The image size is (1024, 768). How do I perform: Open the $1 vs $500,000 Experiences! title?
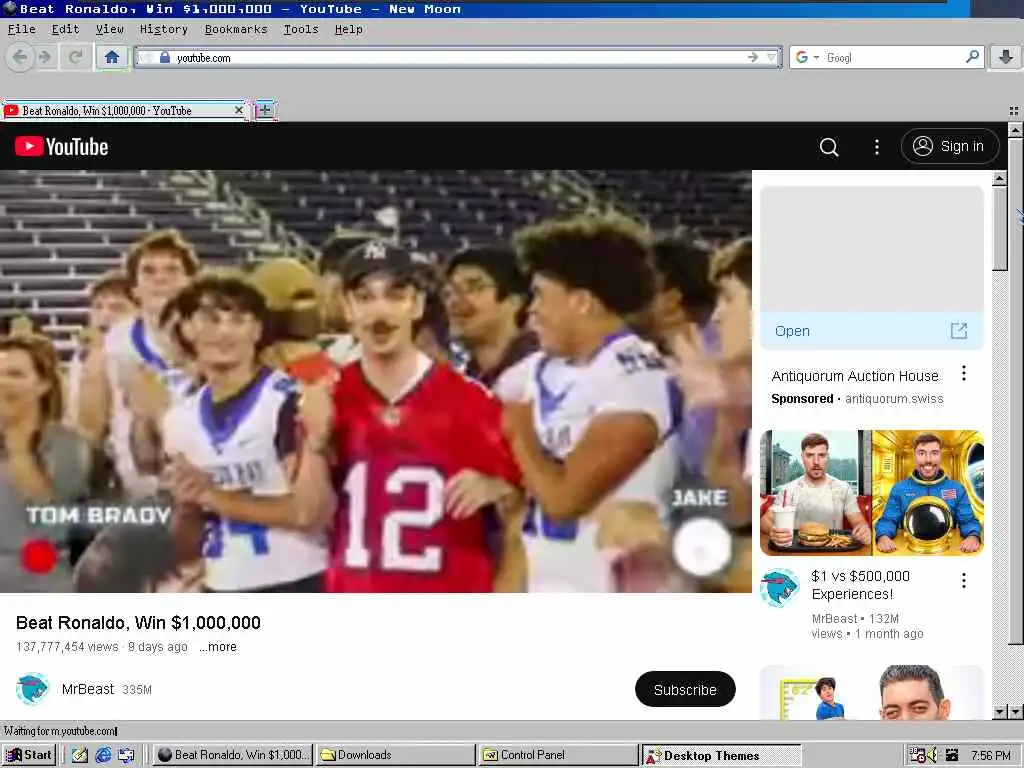860,585
